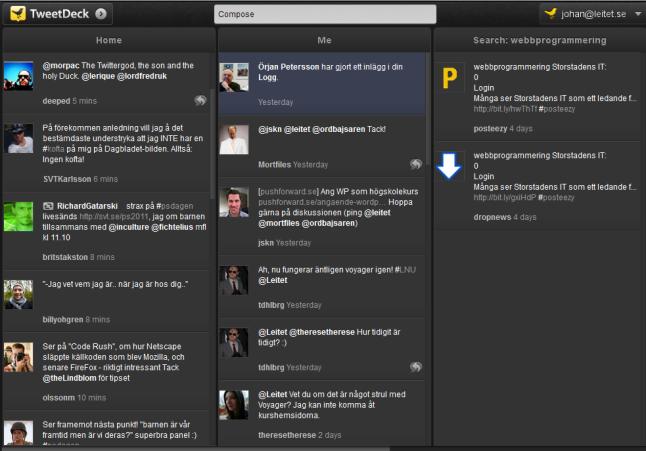Click username britstakston under tweet

(x=65, y=257)
